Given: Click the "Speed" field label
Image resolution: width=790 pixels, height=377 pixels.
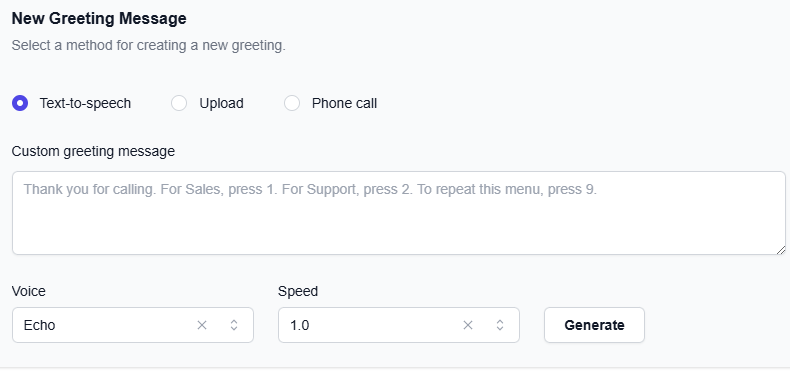Looking at the screenshot, I should point(298,291).
